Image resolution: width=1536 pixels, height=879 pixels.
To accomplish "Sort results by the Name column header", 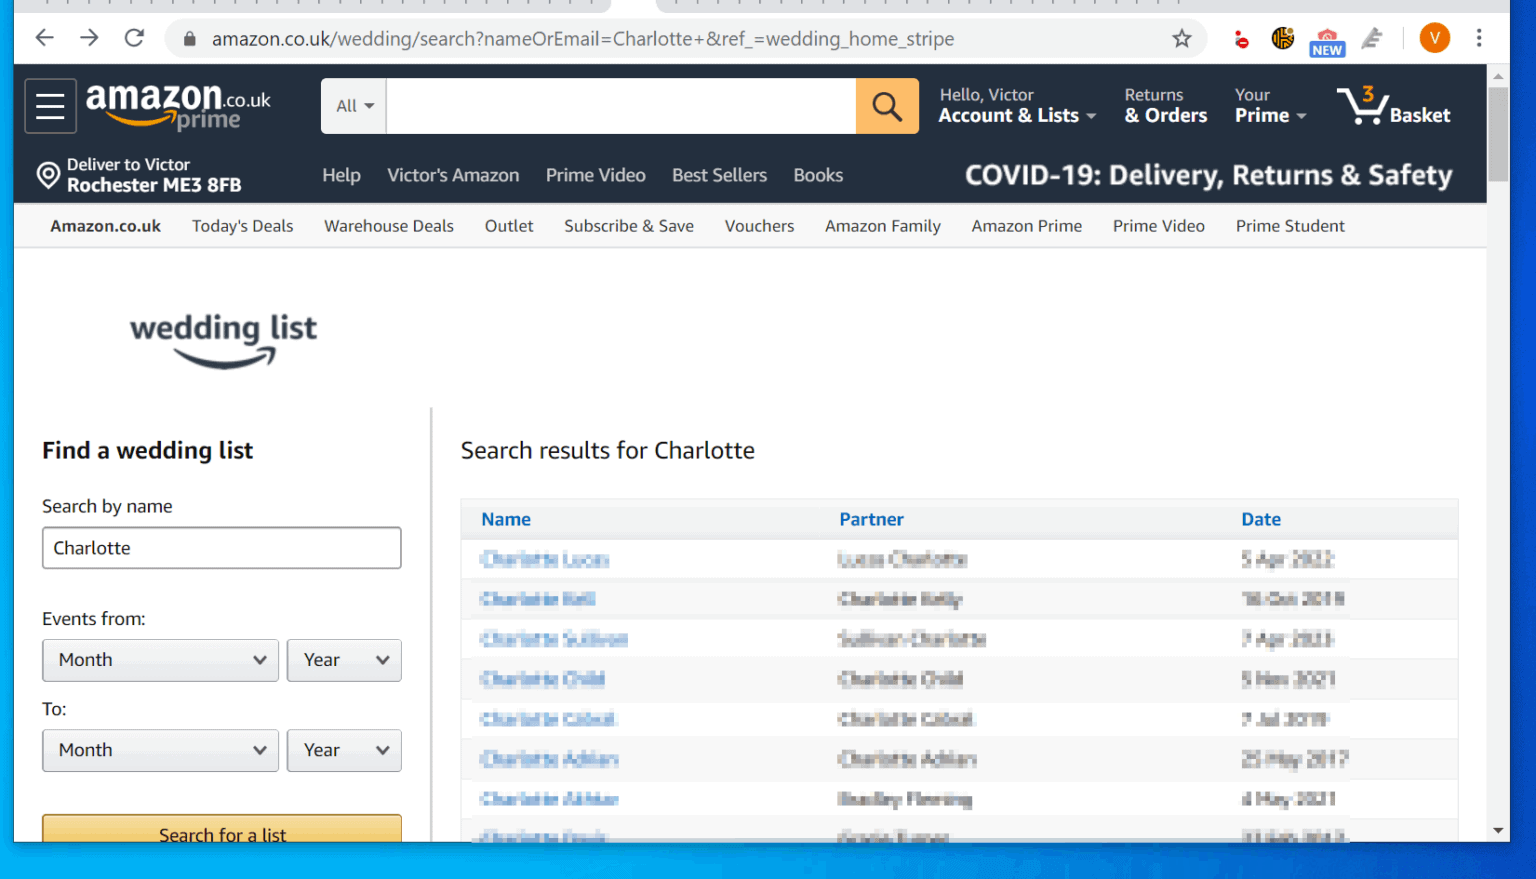I will coord(506,519).
